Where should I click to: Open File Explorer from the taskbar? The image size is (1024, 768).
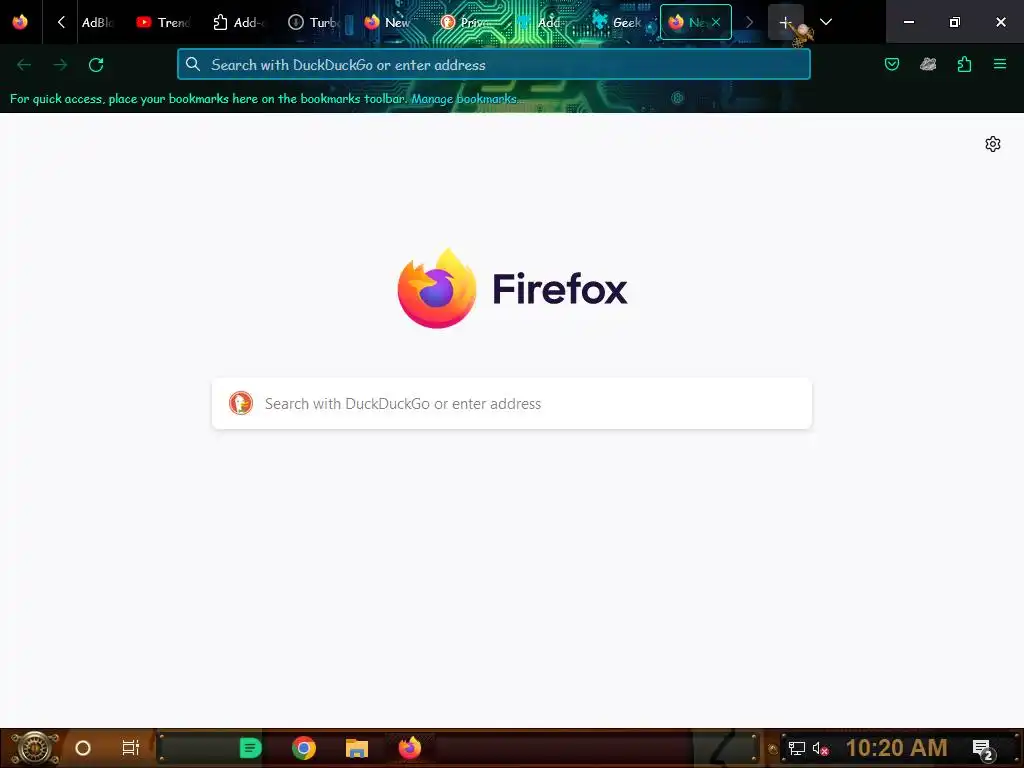[357, 748]
